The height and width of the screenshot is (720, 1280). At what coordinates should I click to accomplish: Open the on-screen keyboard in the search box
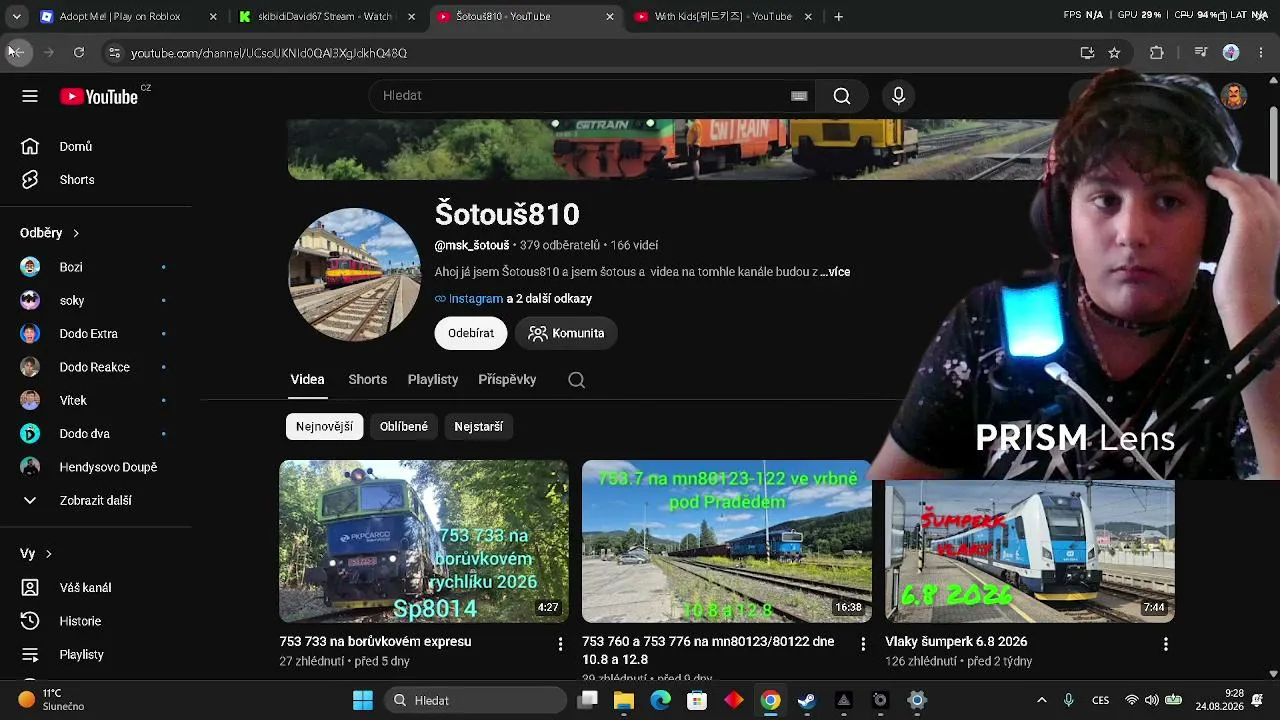click(799, 96)
